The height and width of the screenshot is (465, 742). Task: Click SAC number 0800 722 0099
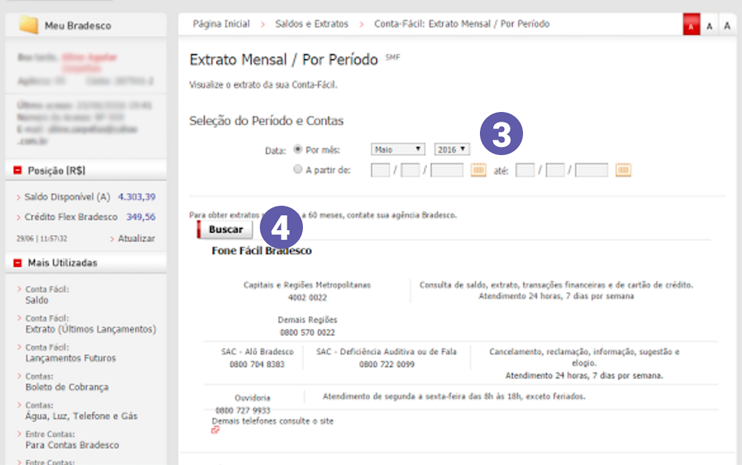click(387, 364)
